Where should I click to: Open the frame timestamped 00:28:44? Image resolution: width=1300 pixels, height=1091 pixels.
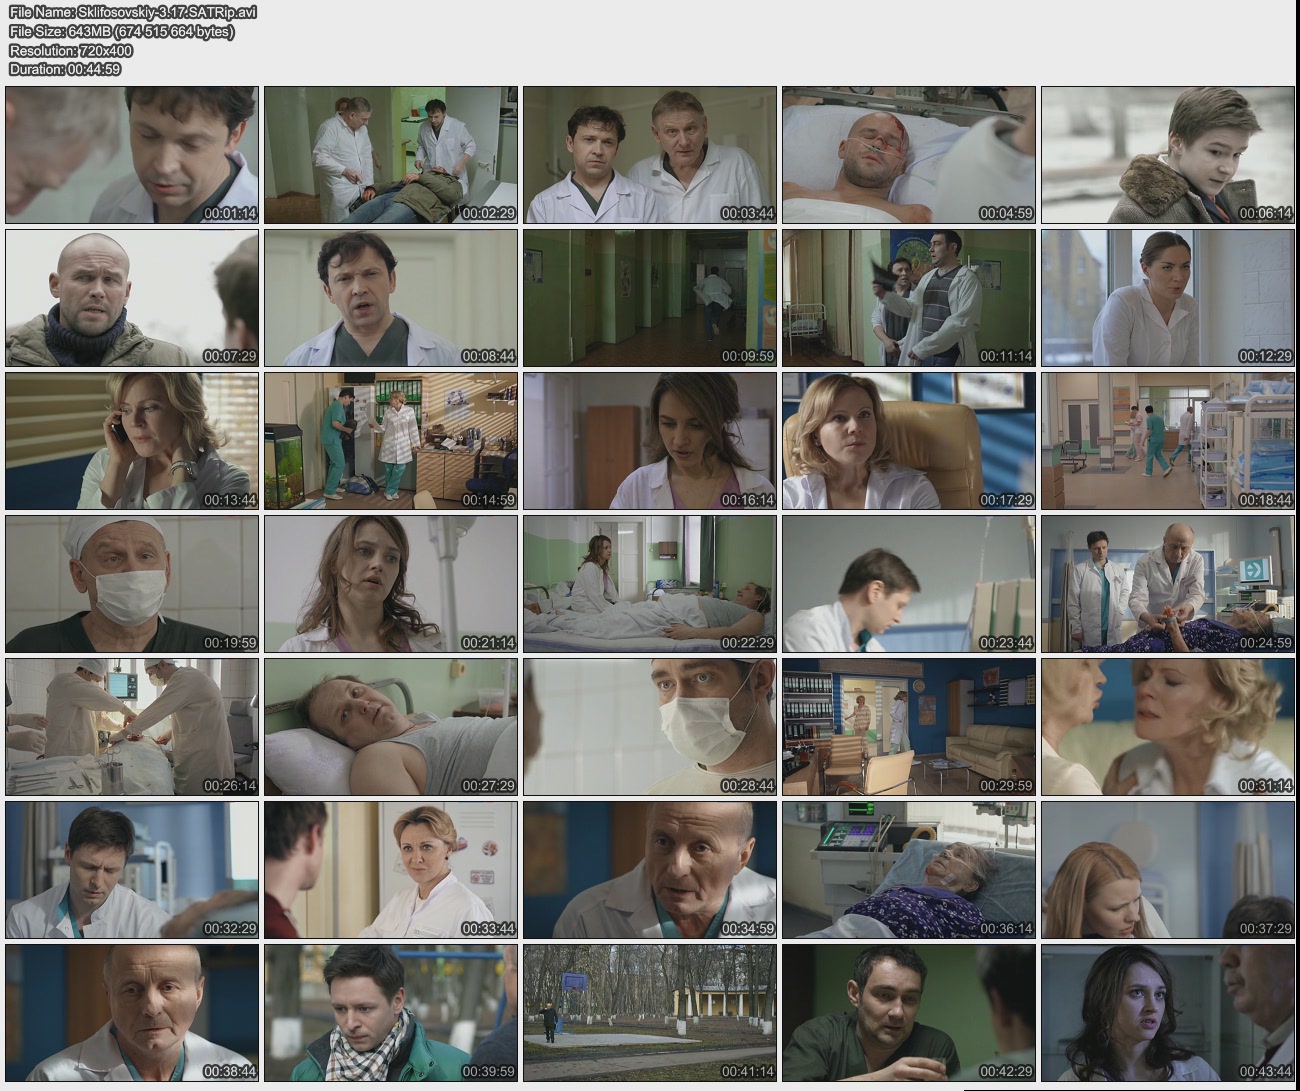click(649, 727)
